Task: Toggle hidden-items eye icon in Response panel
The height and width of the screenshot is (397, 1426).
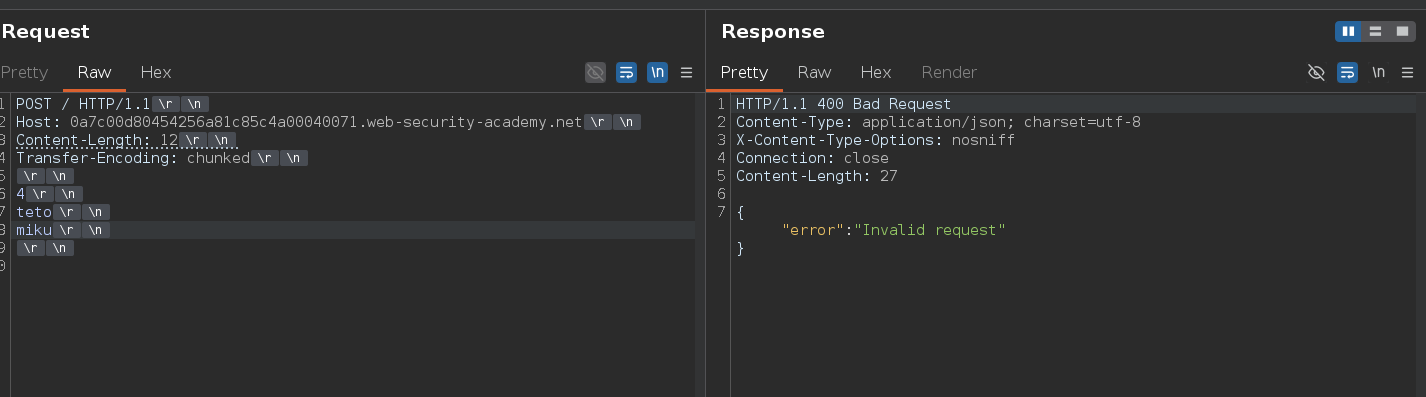Action: click(x=1316, y=72)
